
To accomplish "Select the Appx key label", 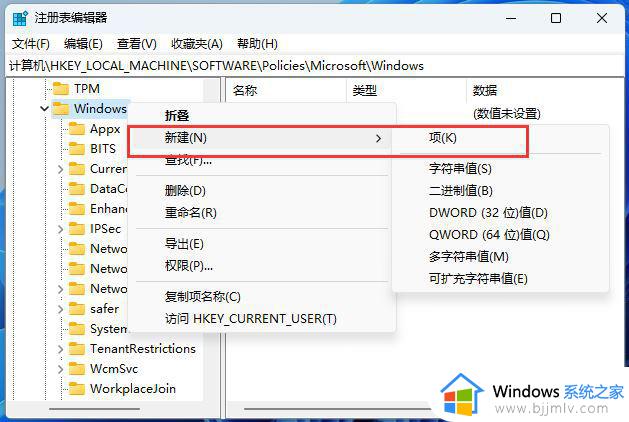I will [105, 129].
